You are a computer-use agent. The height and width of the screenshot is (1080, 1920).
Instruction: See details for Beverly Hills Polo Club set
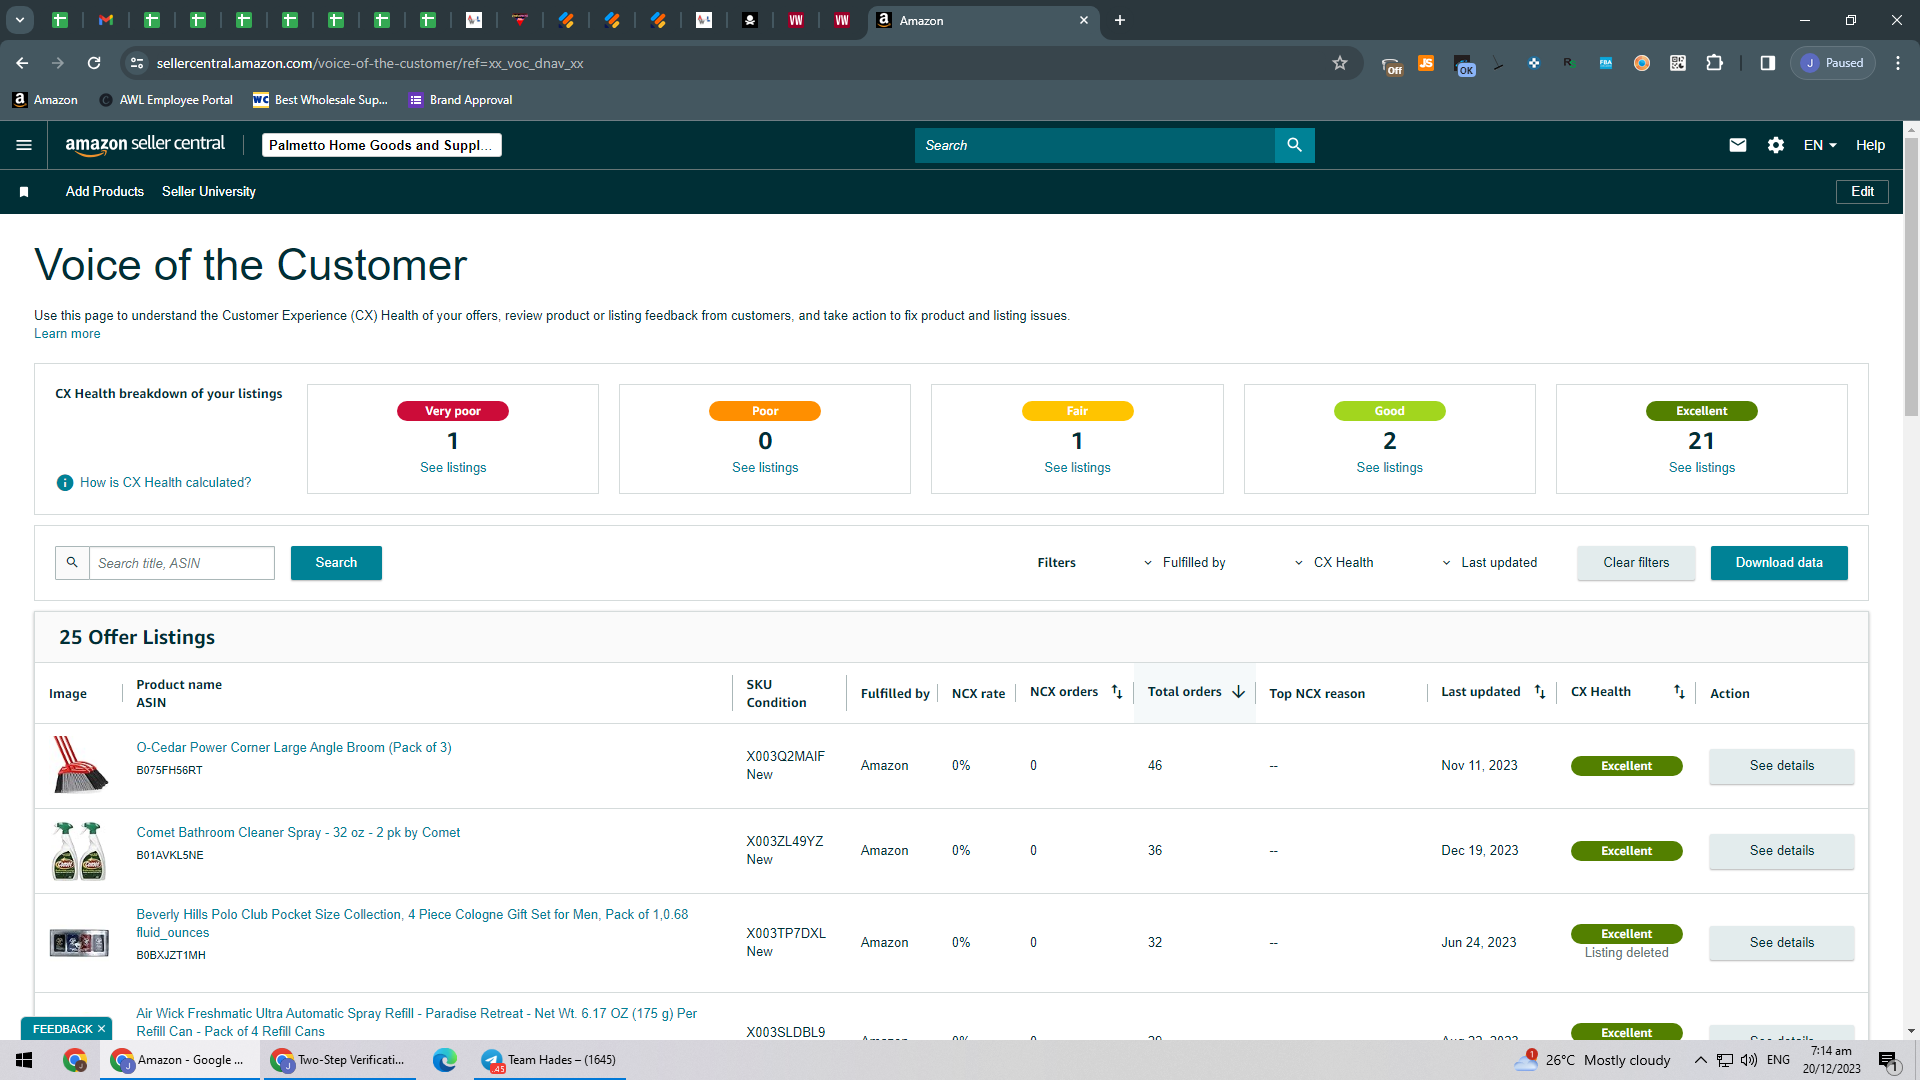(1781, 943)
